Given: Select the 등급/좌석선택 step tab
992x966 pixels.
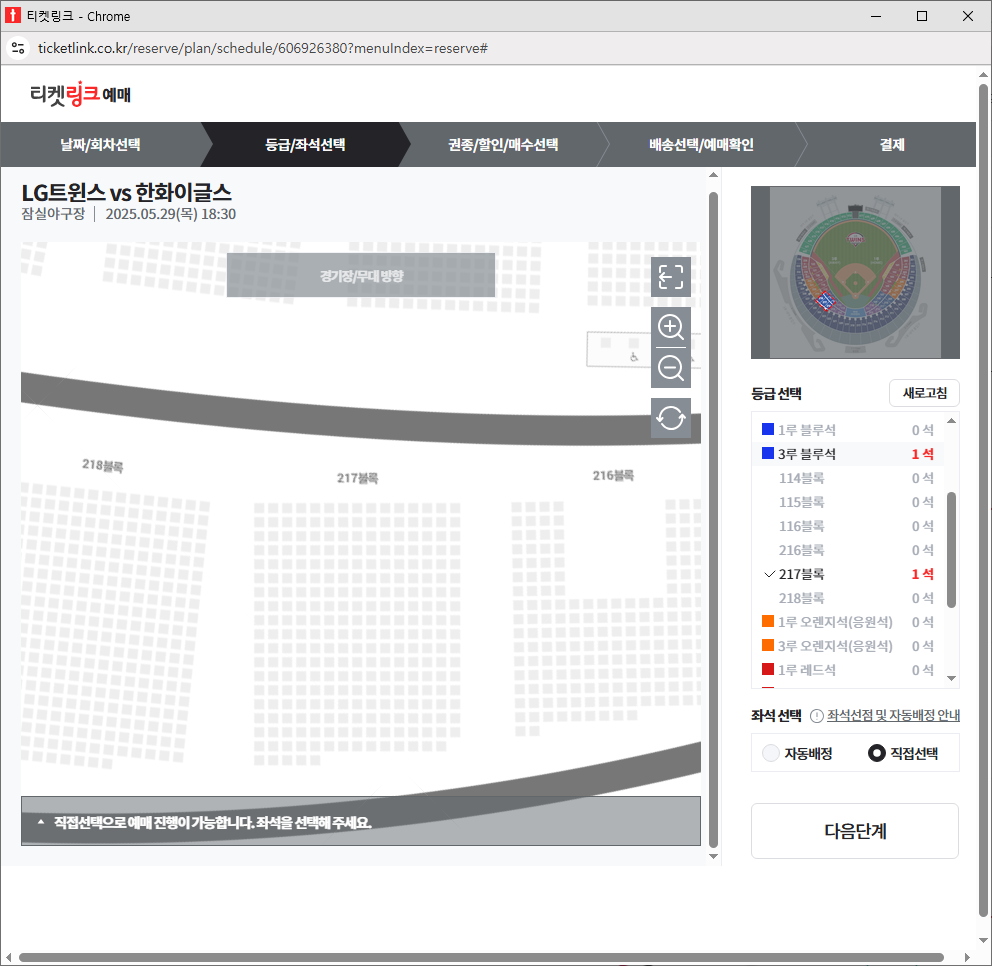Looking at the screenshot, I should (305, 144).
